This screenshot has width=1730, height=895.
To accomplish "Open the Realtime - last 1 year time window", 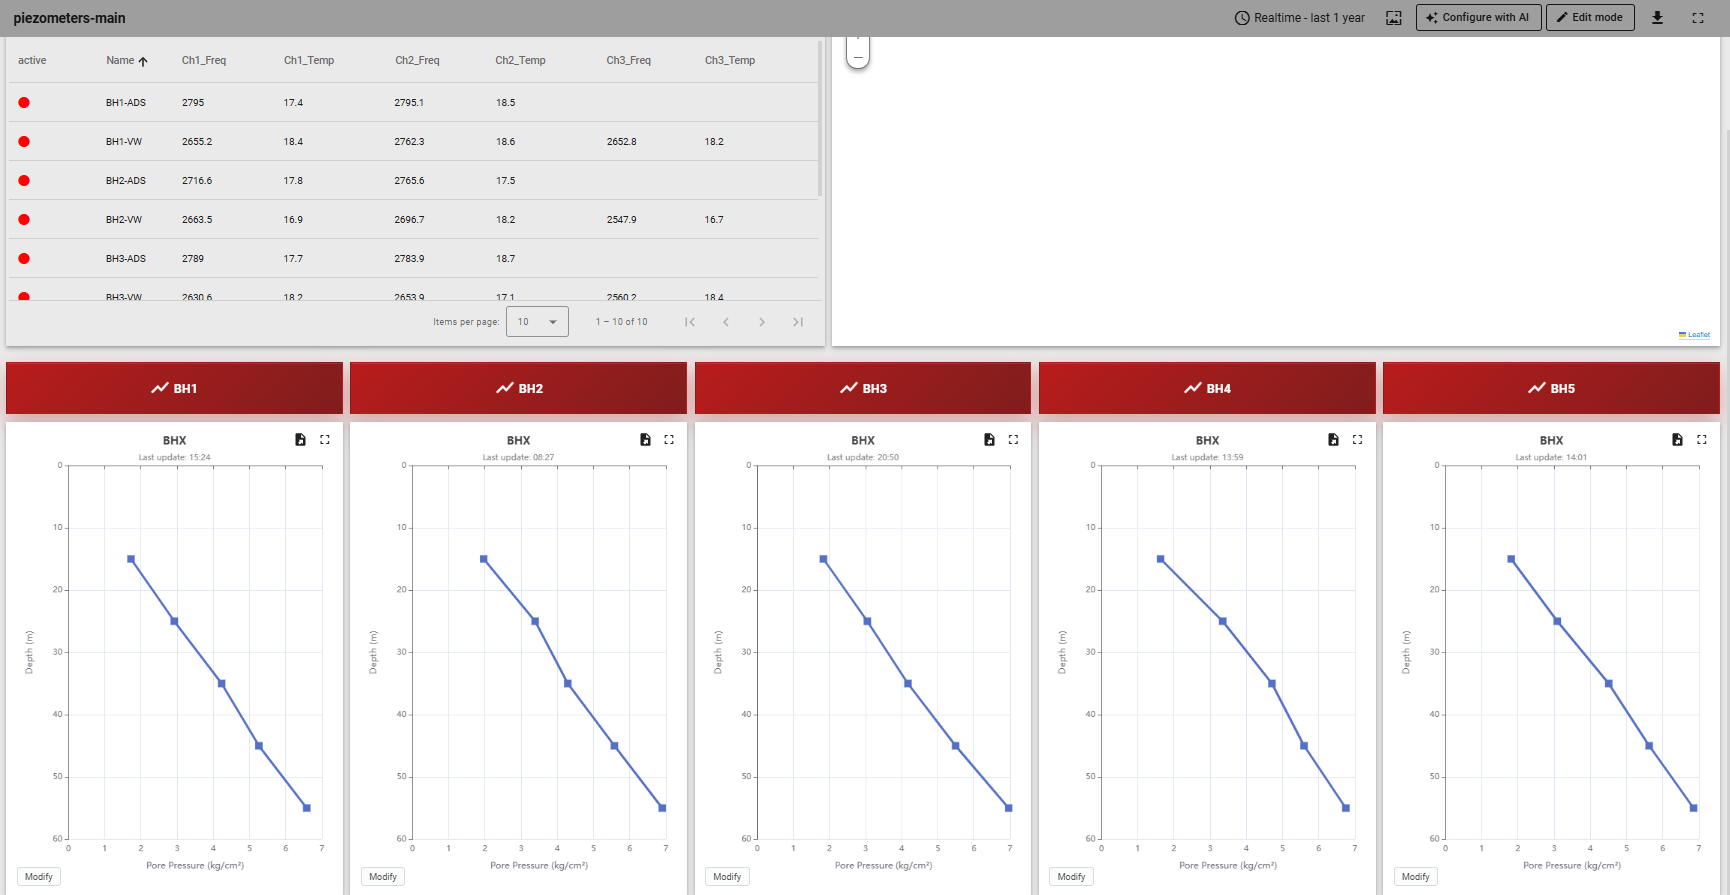I will pos(1299,18).
